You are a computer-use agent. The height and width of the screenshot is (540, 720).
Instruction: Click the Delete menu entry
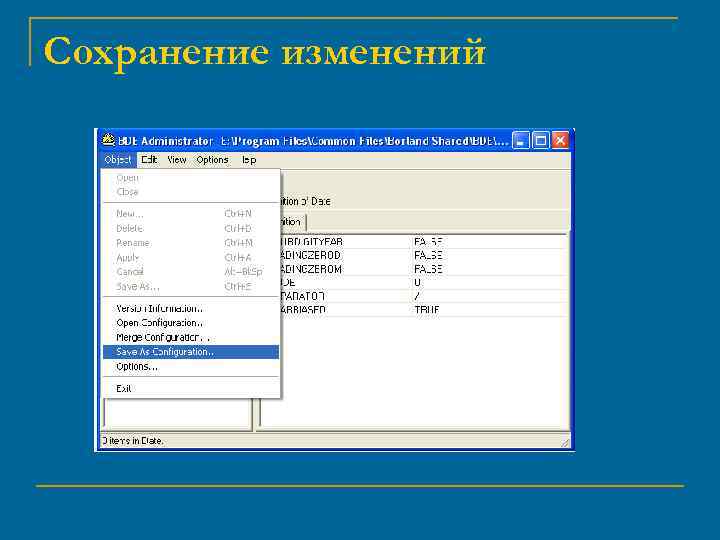[191, 228]
